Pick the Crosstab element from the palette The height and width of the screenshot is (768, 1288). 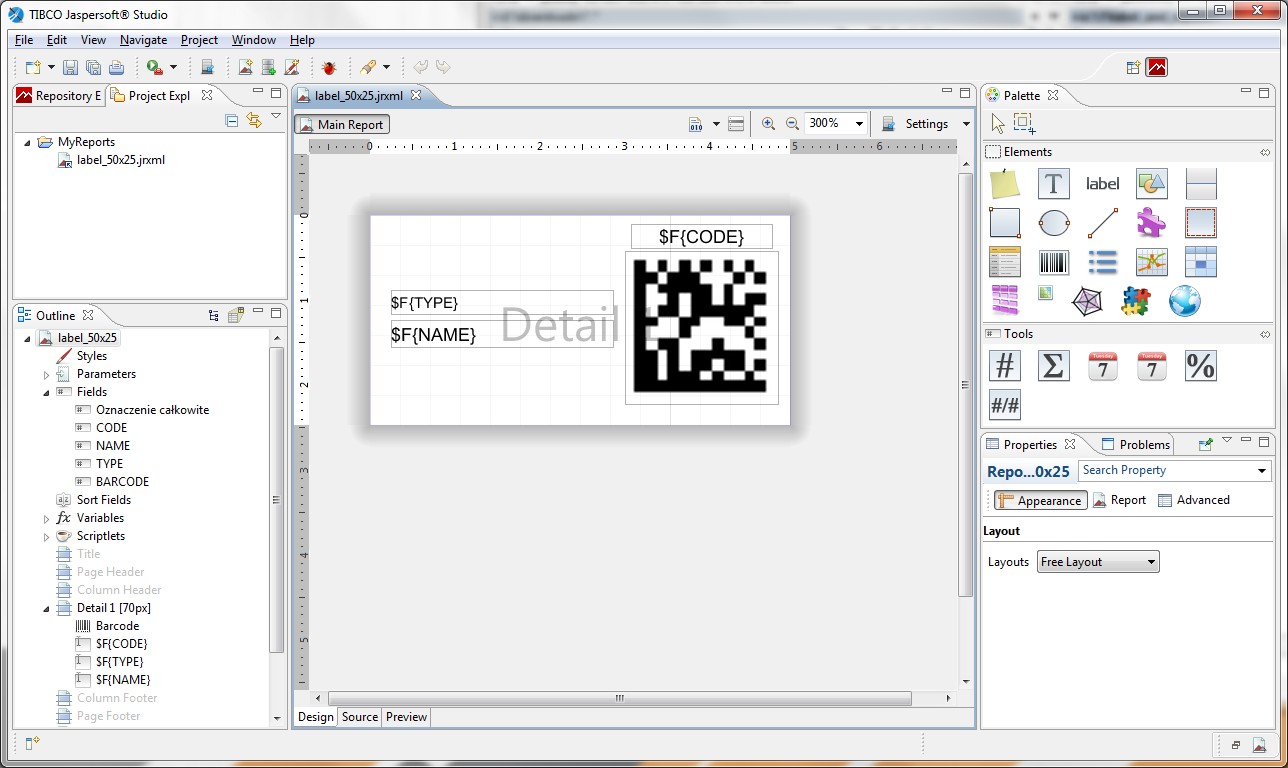(1199, 262)
